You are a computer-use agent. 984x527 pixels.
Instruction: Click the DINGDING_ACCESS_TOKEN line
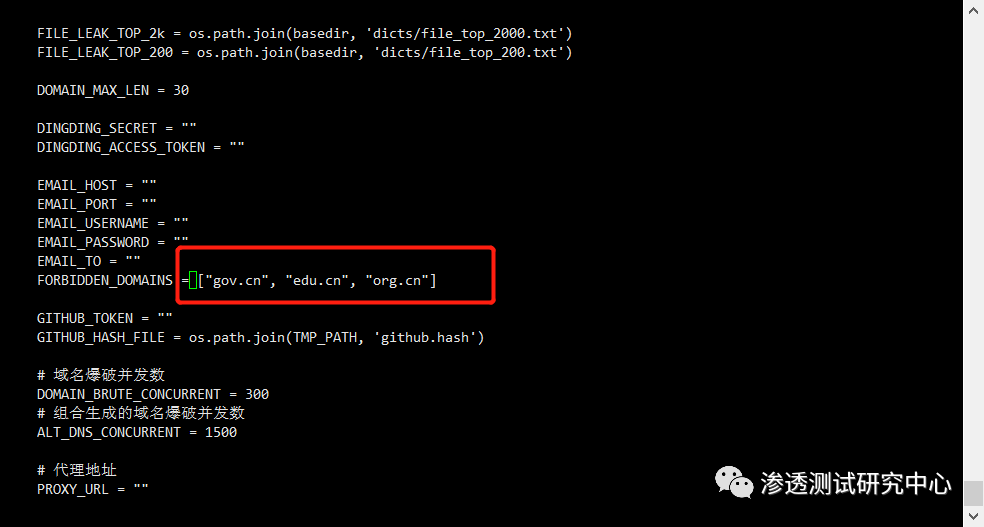[x=141, y=147]
